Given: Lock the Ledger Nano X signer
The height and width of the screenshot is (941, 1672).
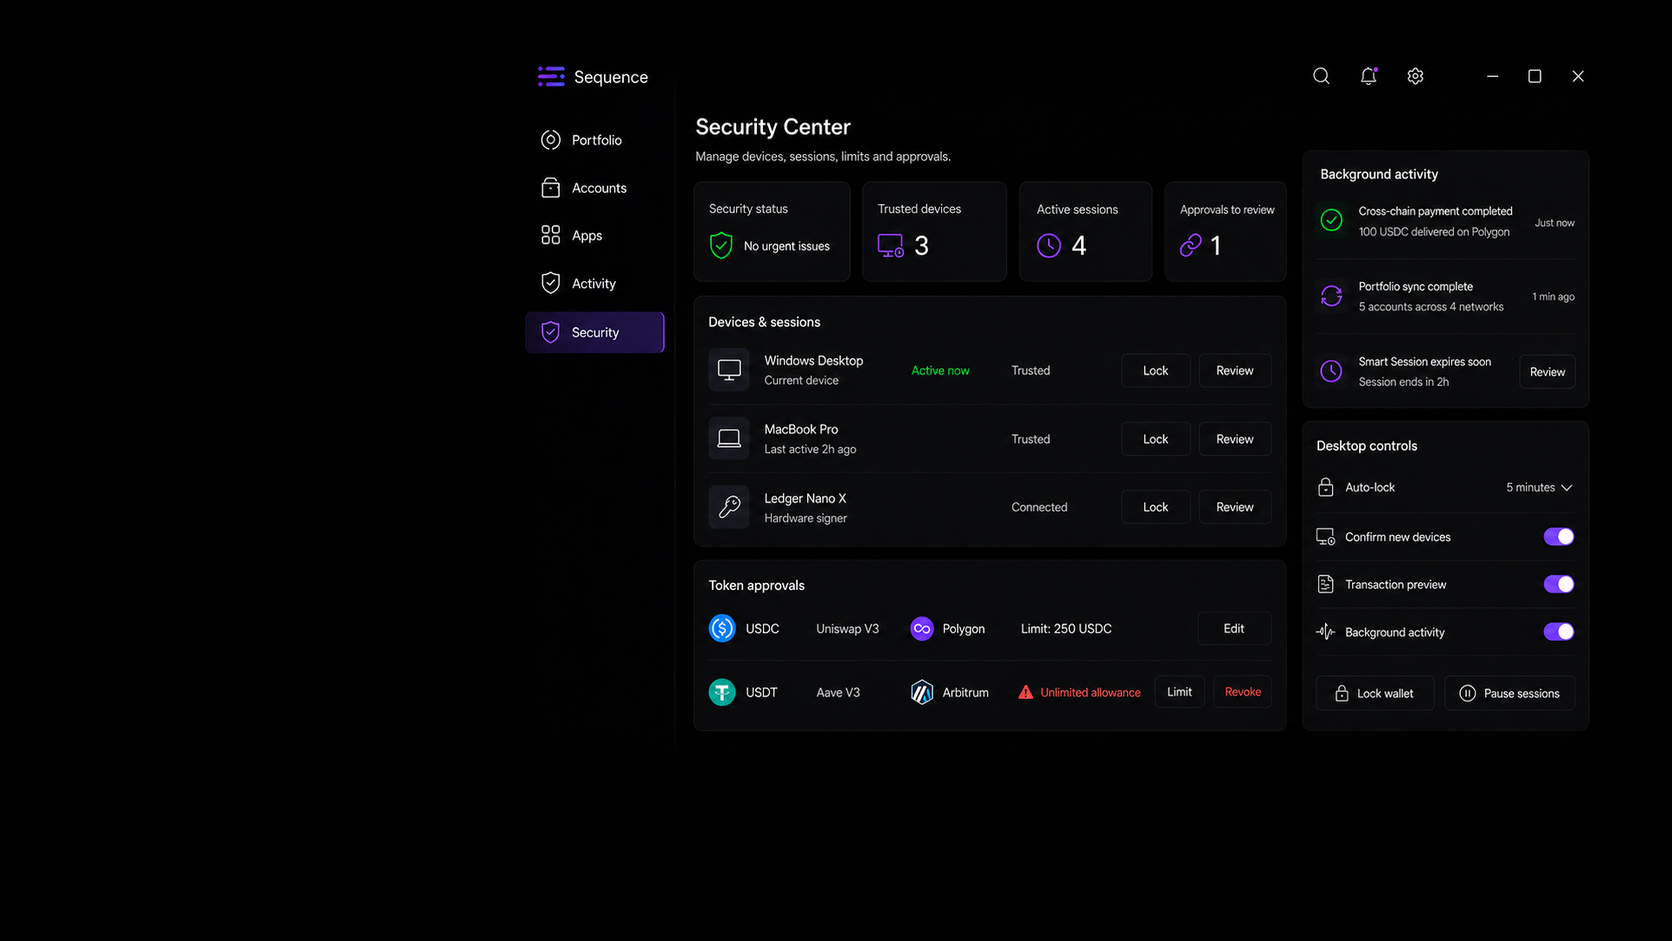Looking at the screenshot, I should [1155, 507].
